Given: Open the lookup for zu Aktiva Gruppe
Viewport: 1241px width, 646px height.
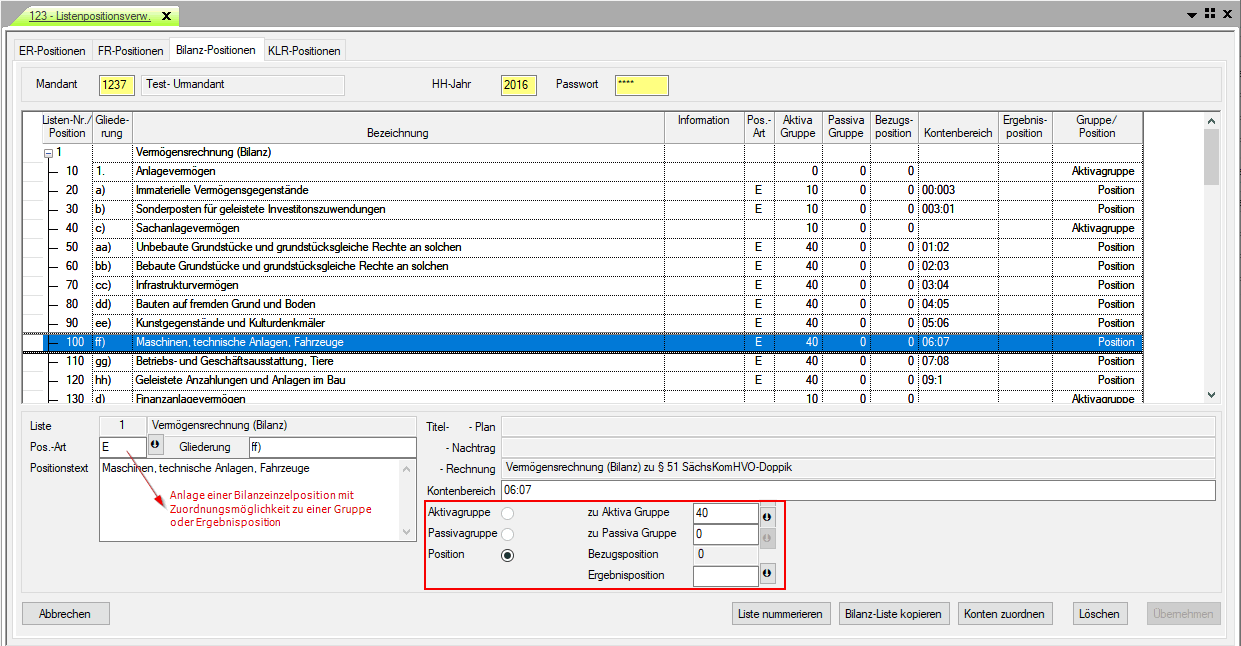Looking at the screenshot, I should coord(767,515).
